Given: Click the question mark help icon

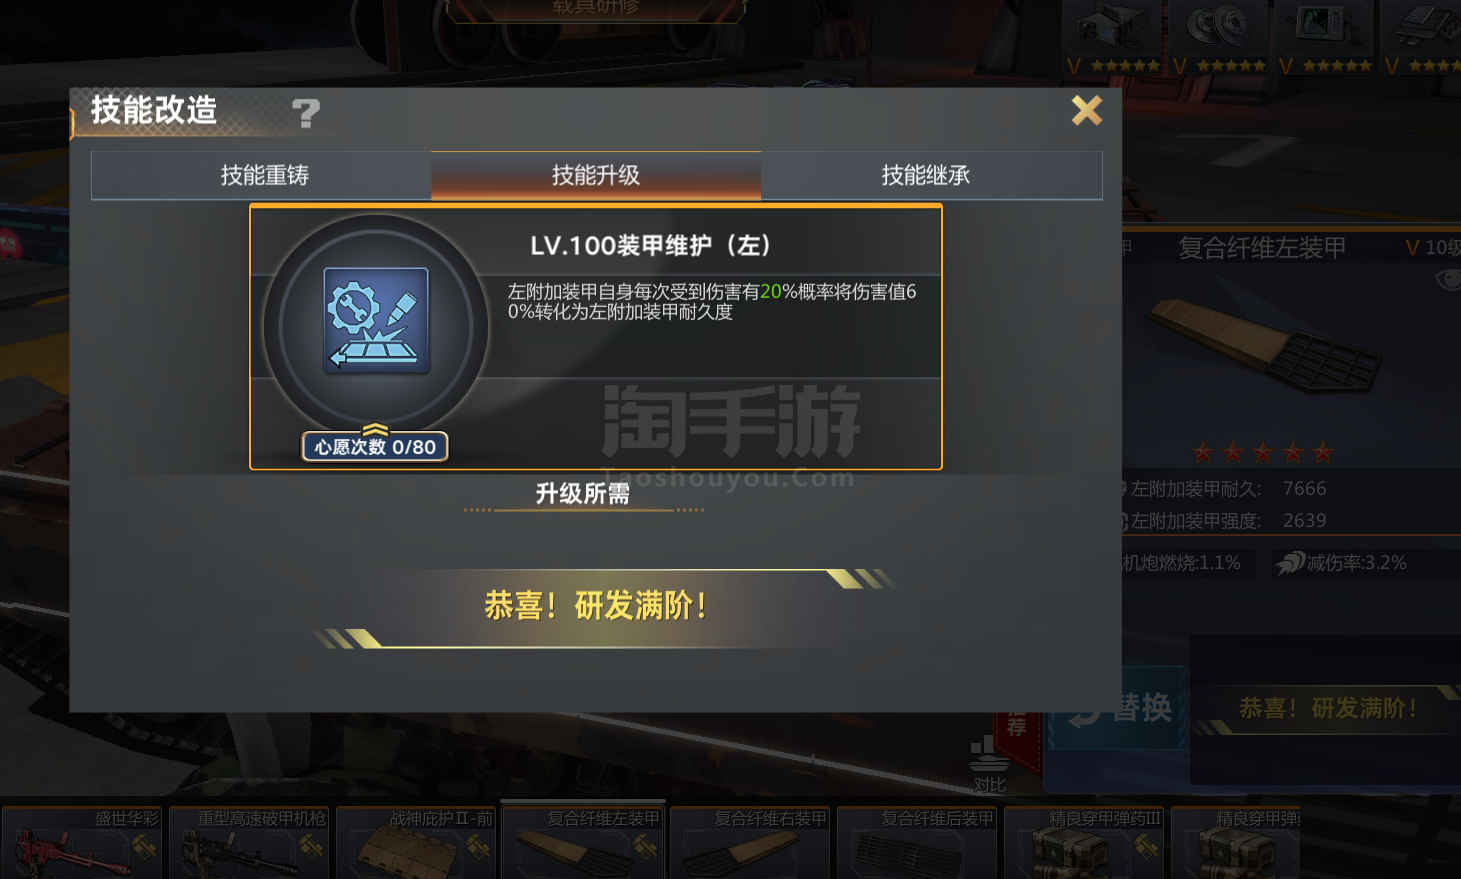Looking at the screenshot, I should [x=306, y=113].
